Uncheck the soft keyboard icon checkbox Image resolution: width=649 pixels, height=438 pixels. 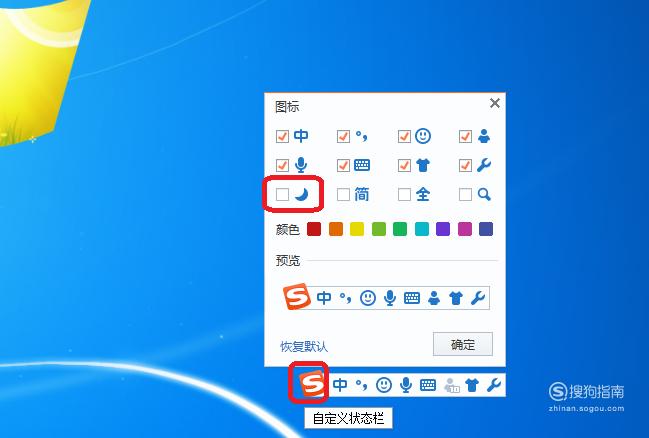(x=343, y=165)
